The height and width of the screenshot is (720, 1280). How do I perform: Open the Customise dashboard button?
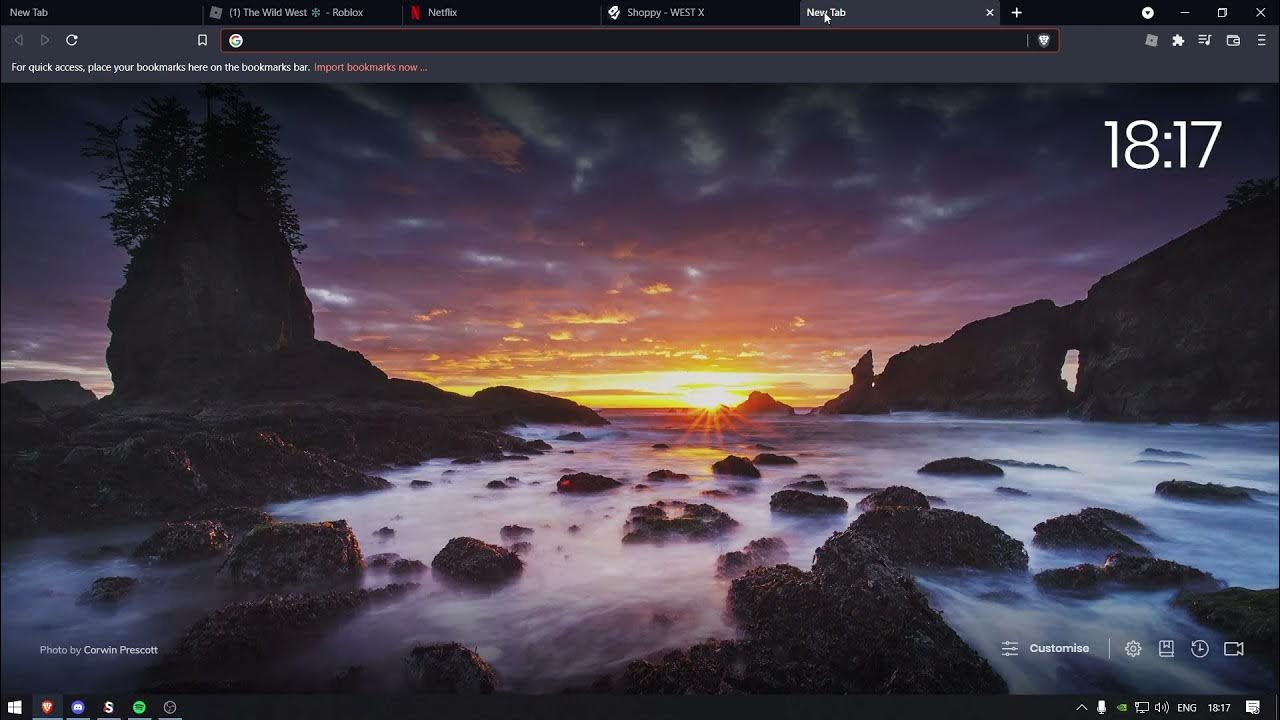click(x=1046, y=649)
